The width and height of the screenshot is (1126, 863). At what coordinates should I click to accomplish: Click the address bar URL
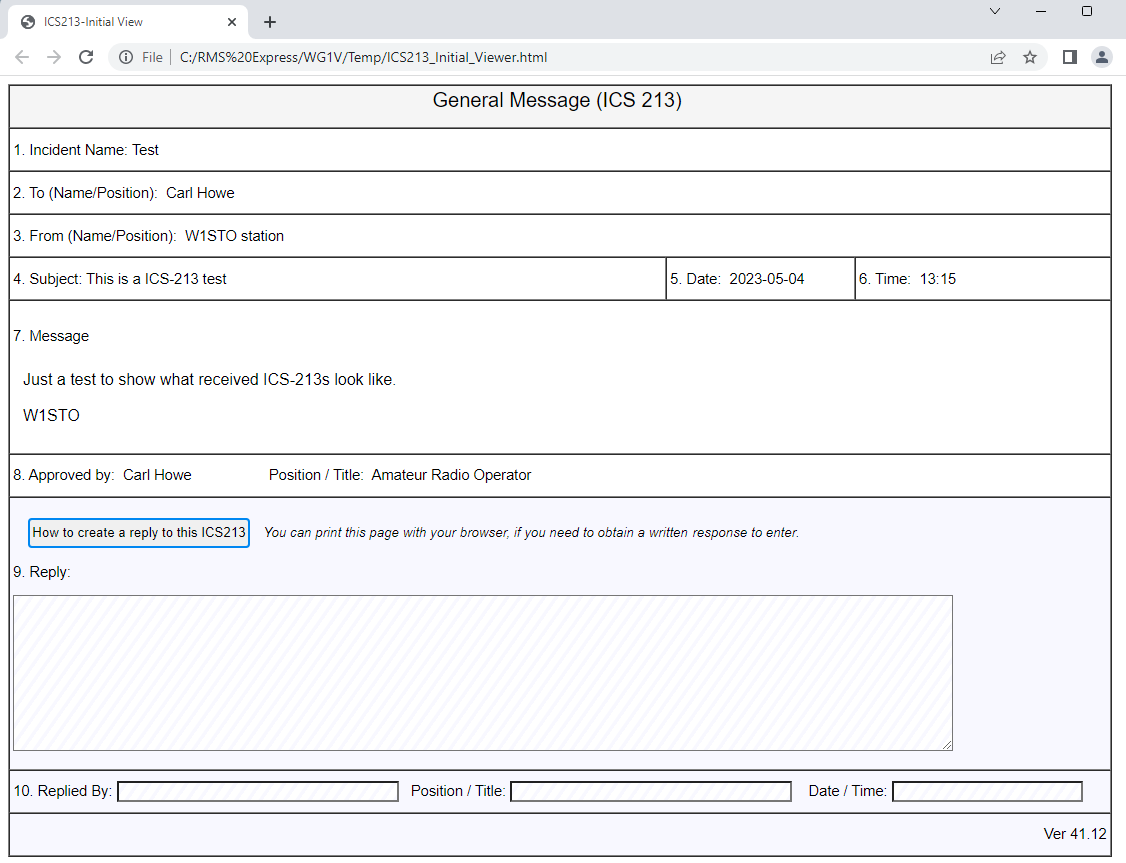364,57
